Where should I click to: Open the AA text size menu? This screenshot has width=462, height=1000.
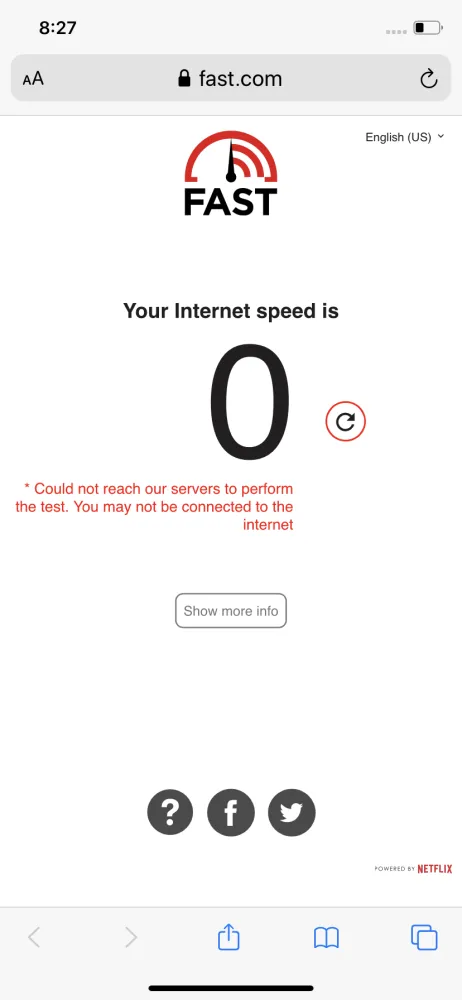33,79
